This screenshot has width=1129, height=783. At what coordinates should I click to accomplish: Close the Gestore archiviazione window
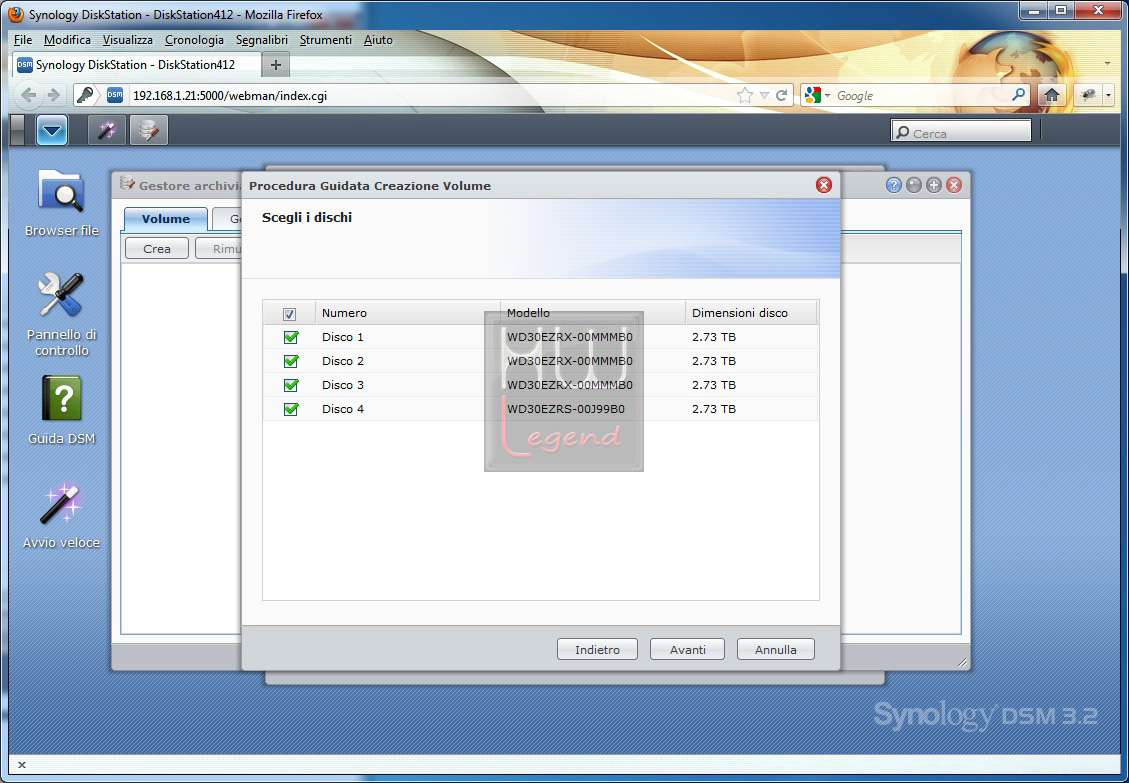954,185
